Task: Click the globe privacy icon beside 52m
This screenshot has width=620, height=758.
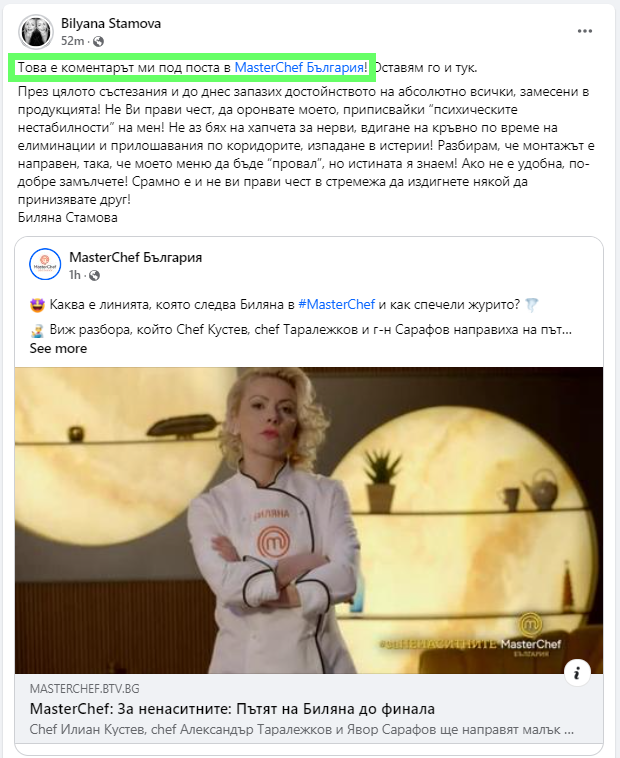Action: click(x=98, y=42)
